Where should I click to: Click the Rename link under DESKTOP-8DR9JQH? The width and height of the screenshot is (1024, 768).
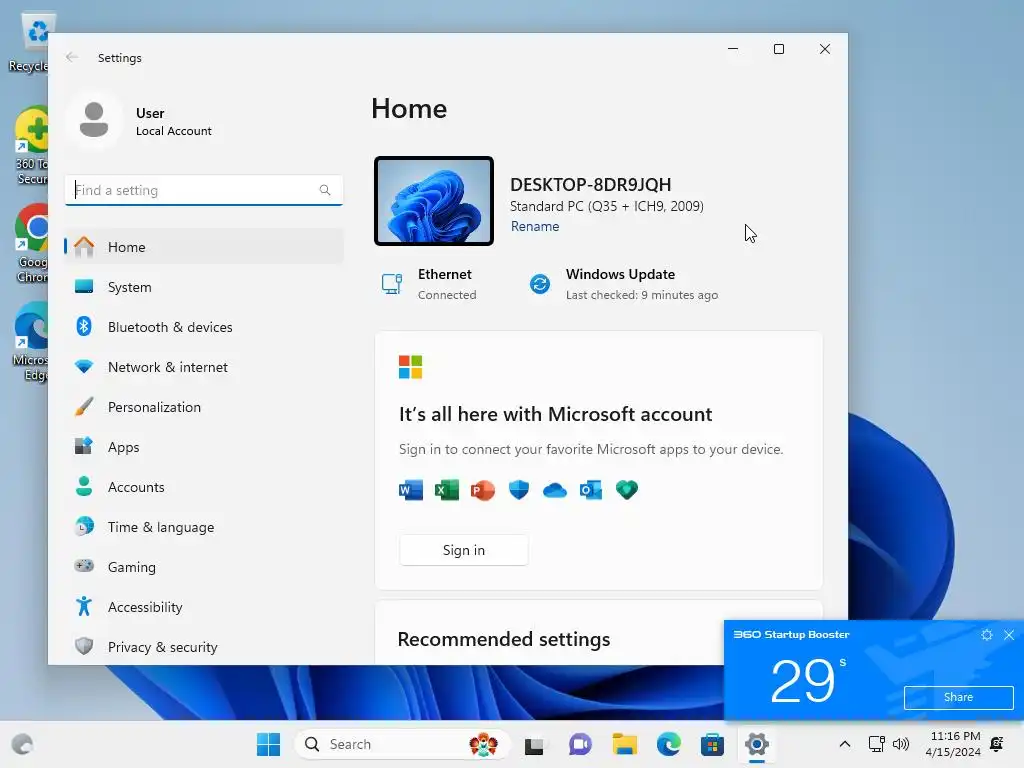tap(535, 227)
